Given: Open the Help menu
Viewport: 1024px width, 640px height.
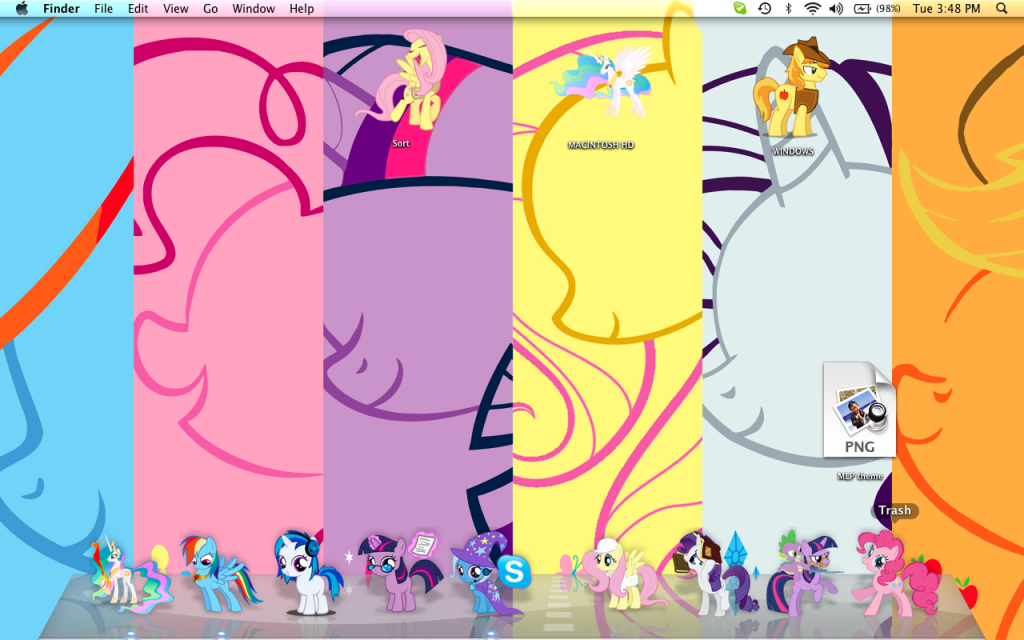Looking at the screenshot, I should (302, 8).
